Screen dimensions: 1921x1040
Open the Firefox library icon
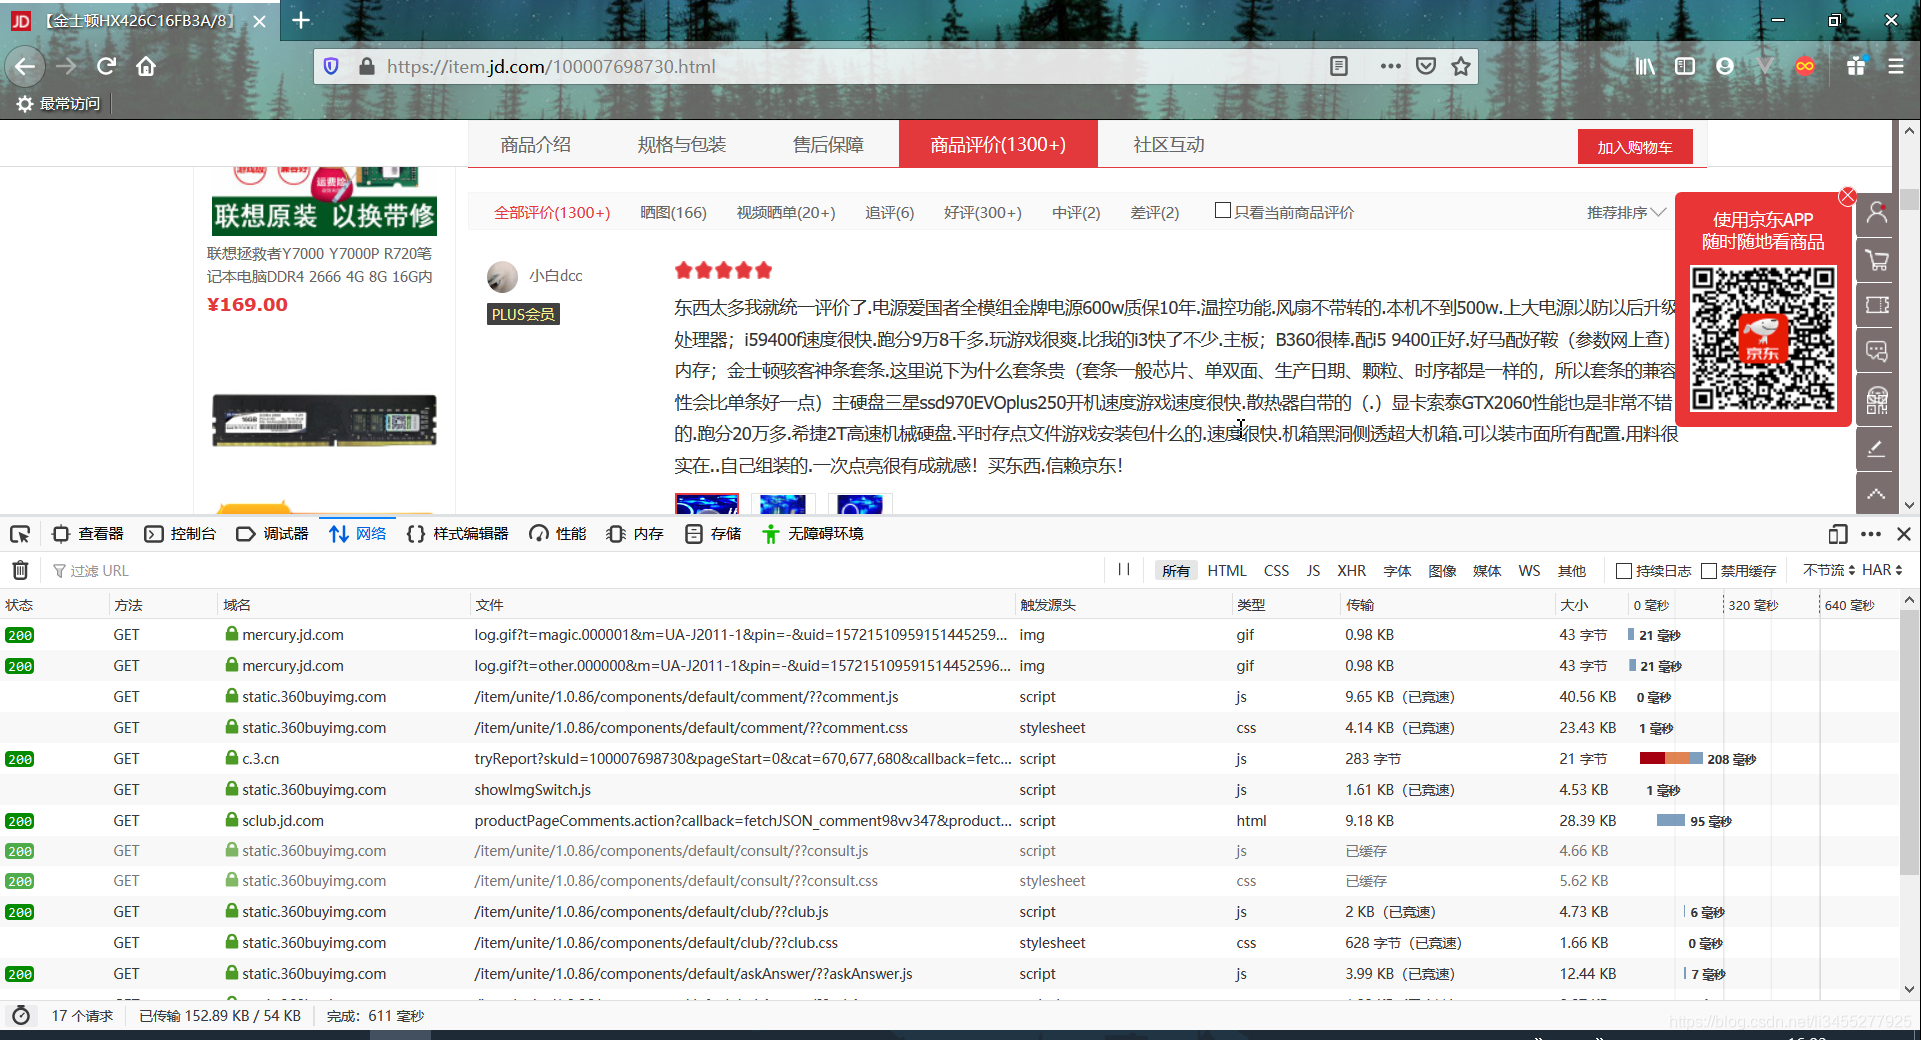(1645, 67)
